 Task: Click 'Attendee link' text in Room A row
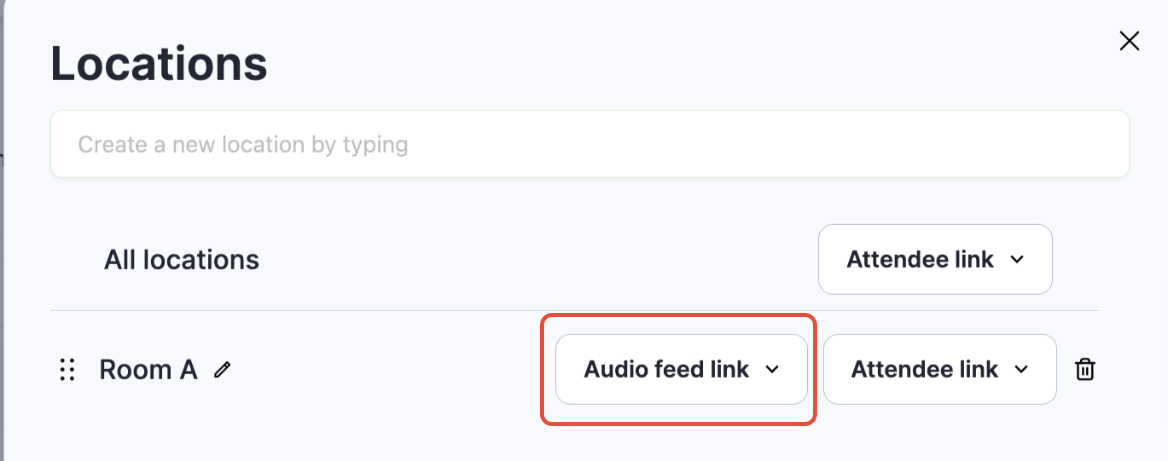tap(924, 370)
